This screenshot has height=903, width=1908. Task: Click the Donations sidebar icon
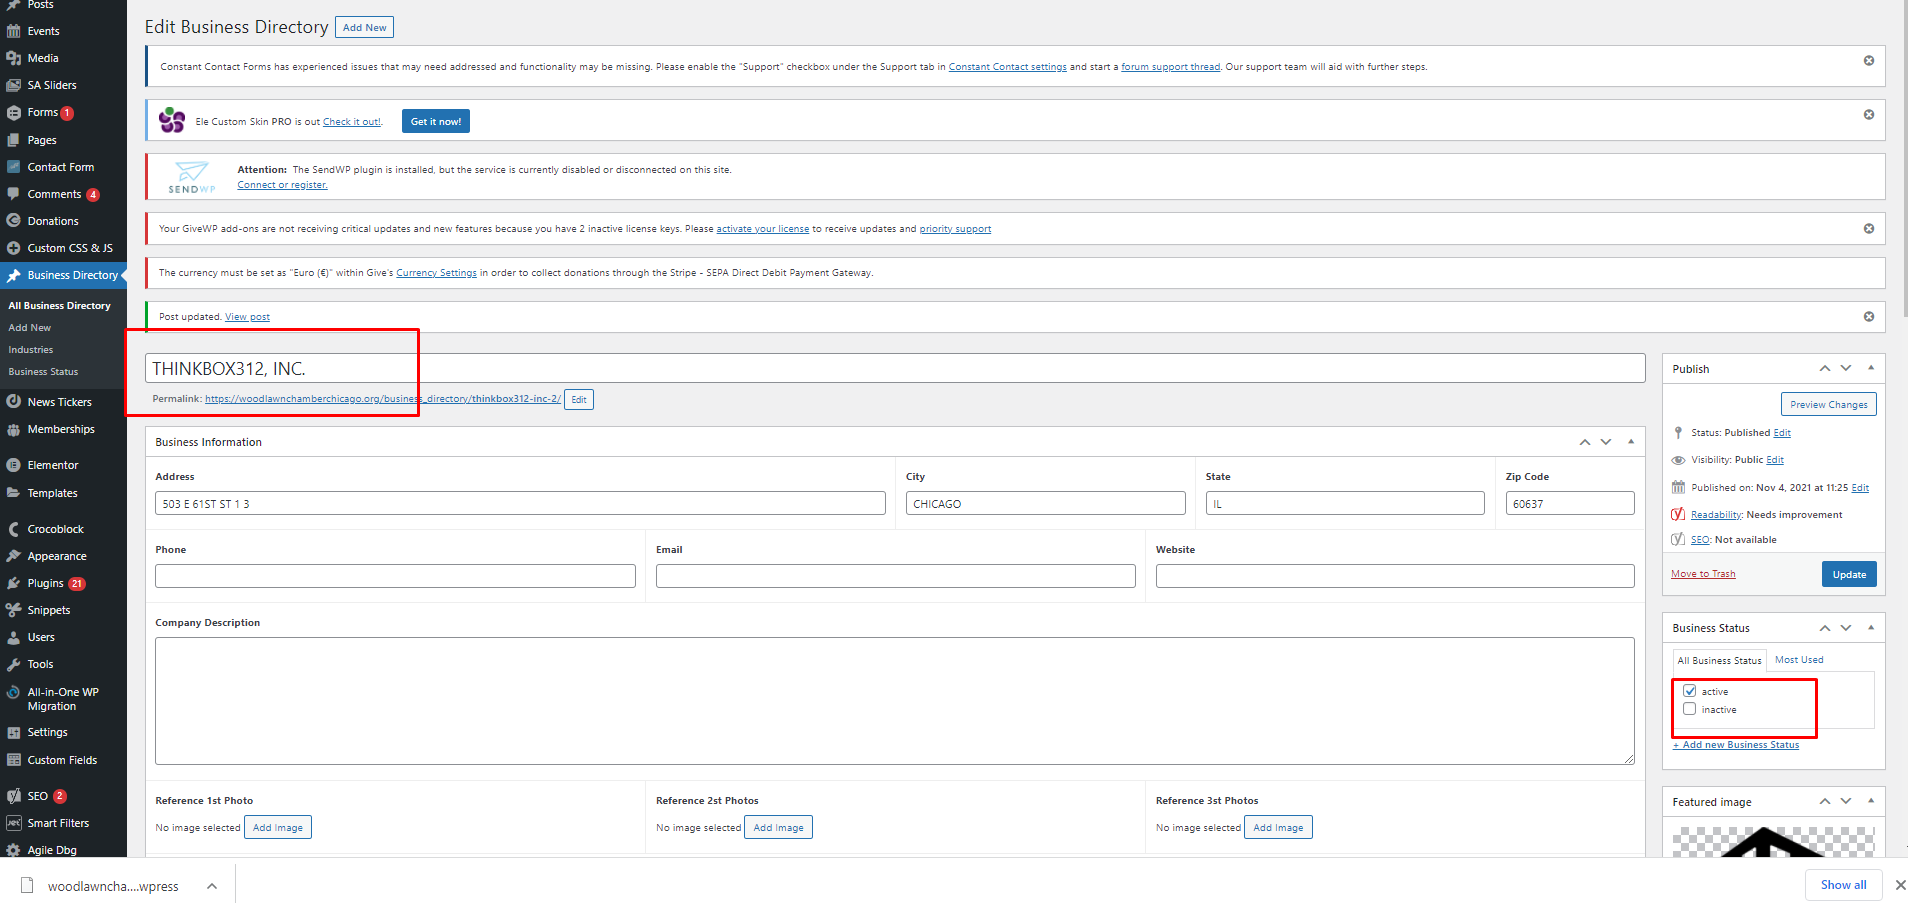pos(14,221)
